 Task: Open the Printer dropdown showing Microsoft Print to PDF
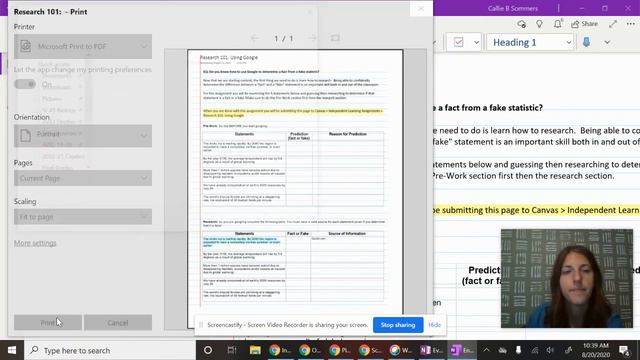click(83, 47)
